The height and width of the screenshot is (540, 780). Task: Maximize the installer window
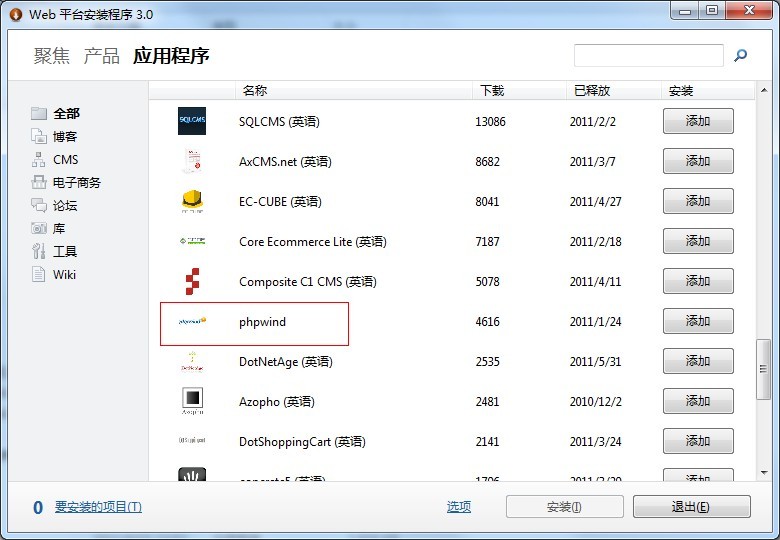(x=712, y=10)
